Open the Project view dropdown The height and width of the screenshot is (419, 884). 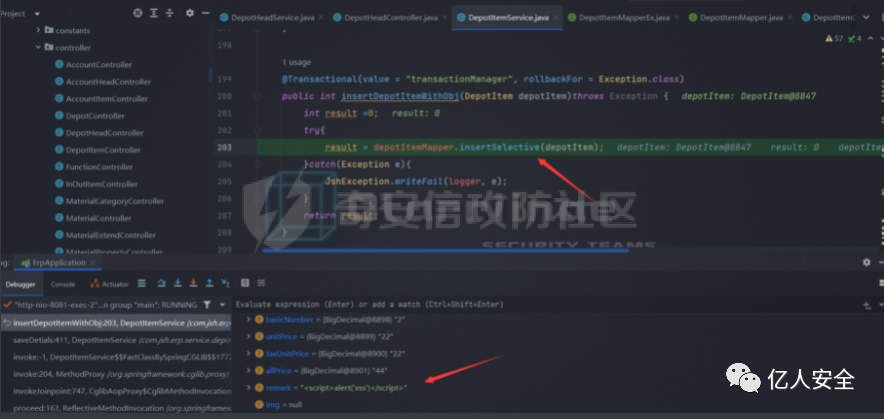coord(37,14)
